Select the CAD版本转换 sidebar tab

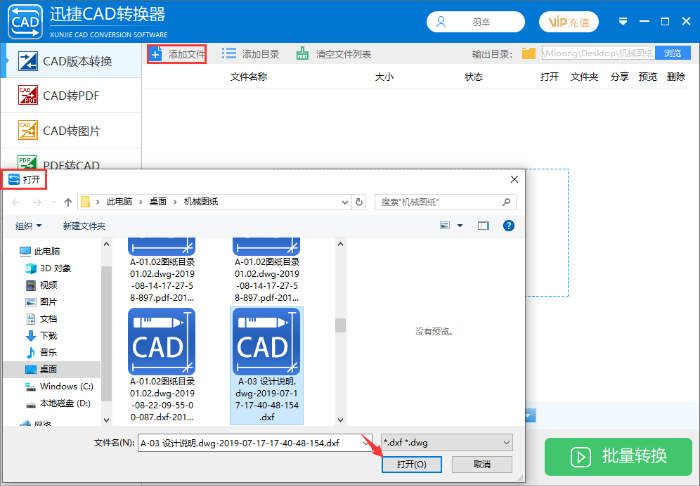[x=71, y=61]
